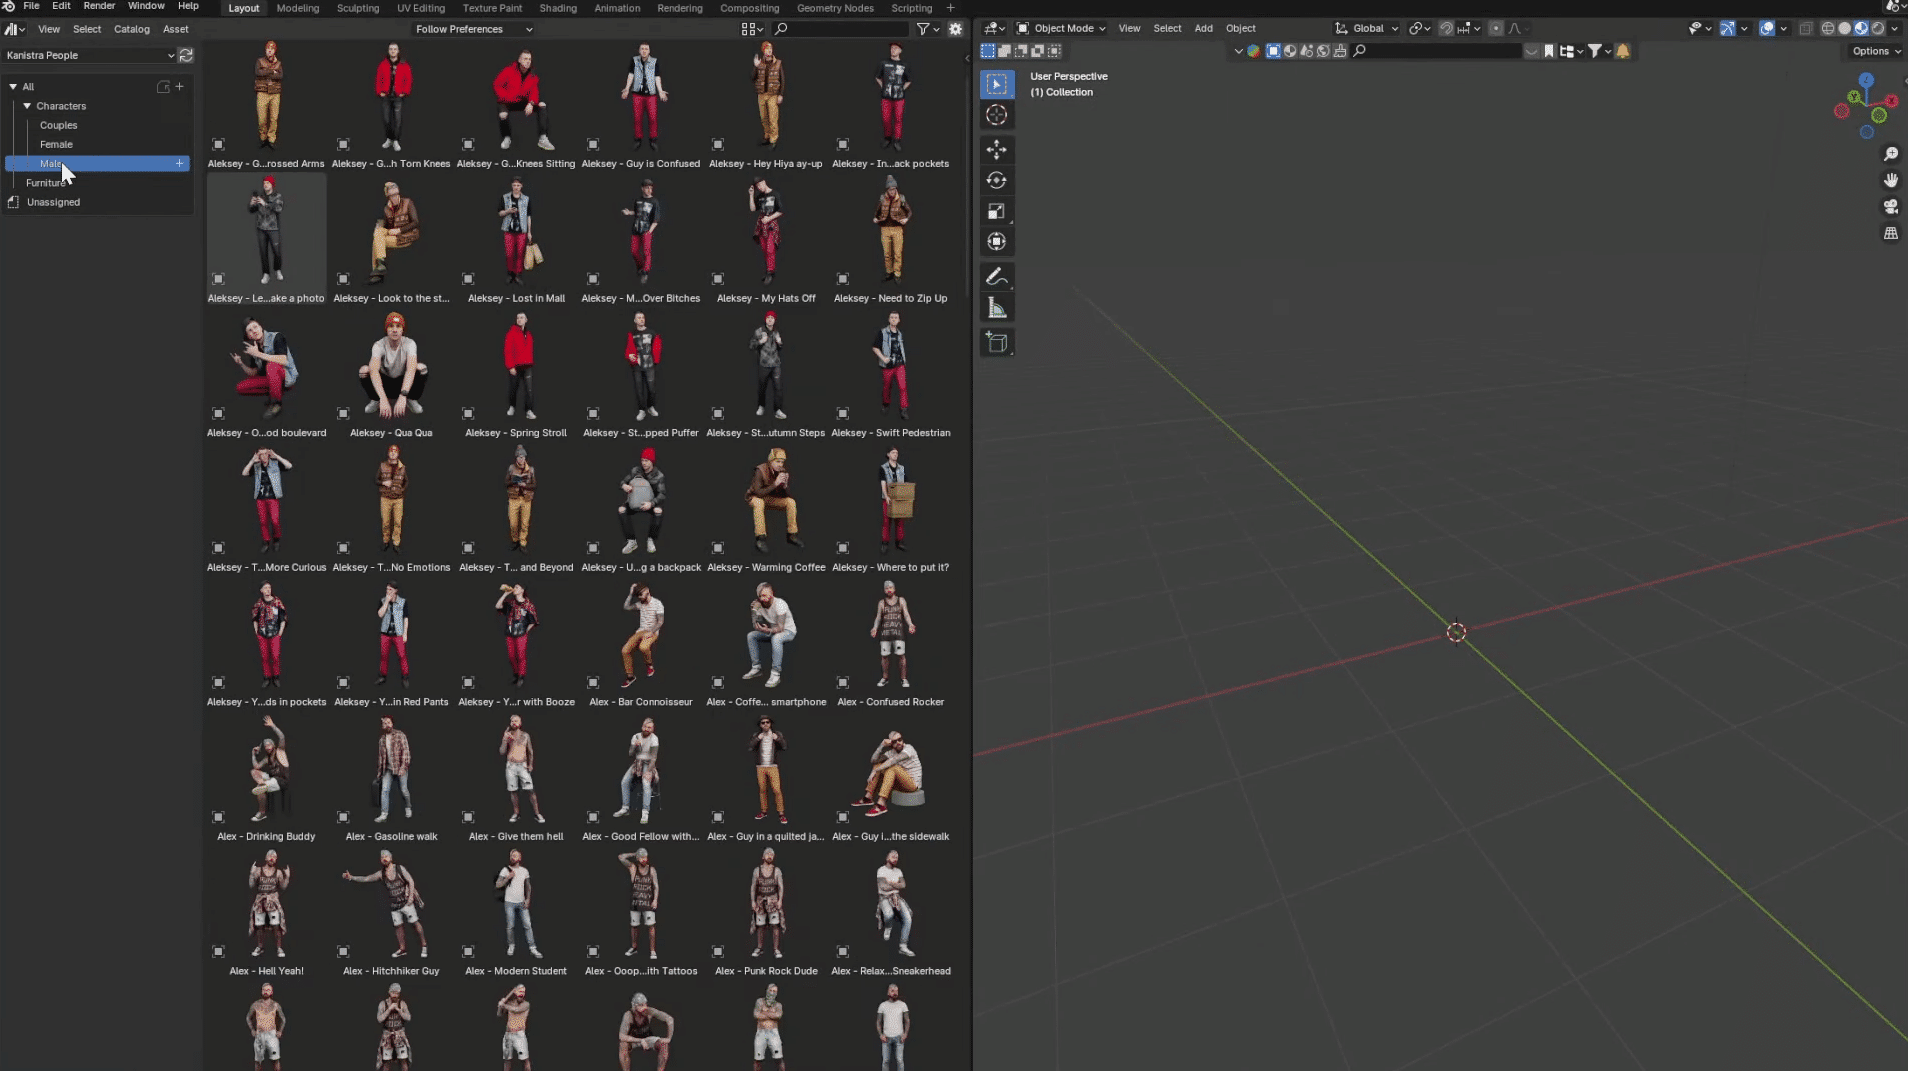The image size is (1908, 1071).
Task: Open the Object Mode dropdown
Action: (x=1062, y=28)
